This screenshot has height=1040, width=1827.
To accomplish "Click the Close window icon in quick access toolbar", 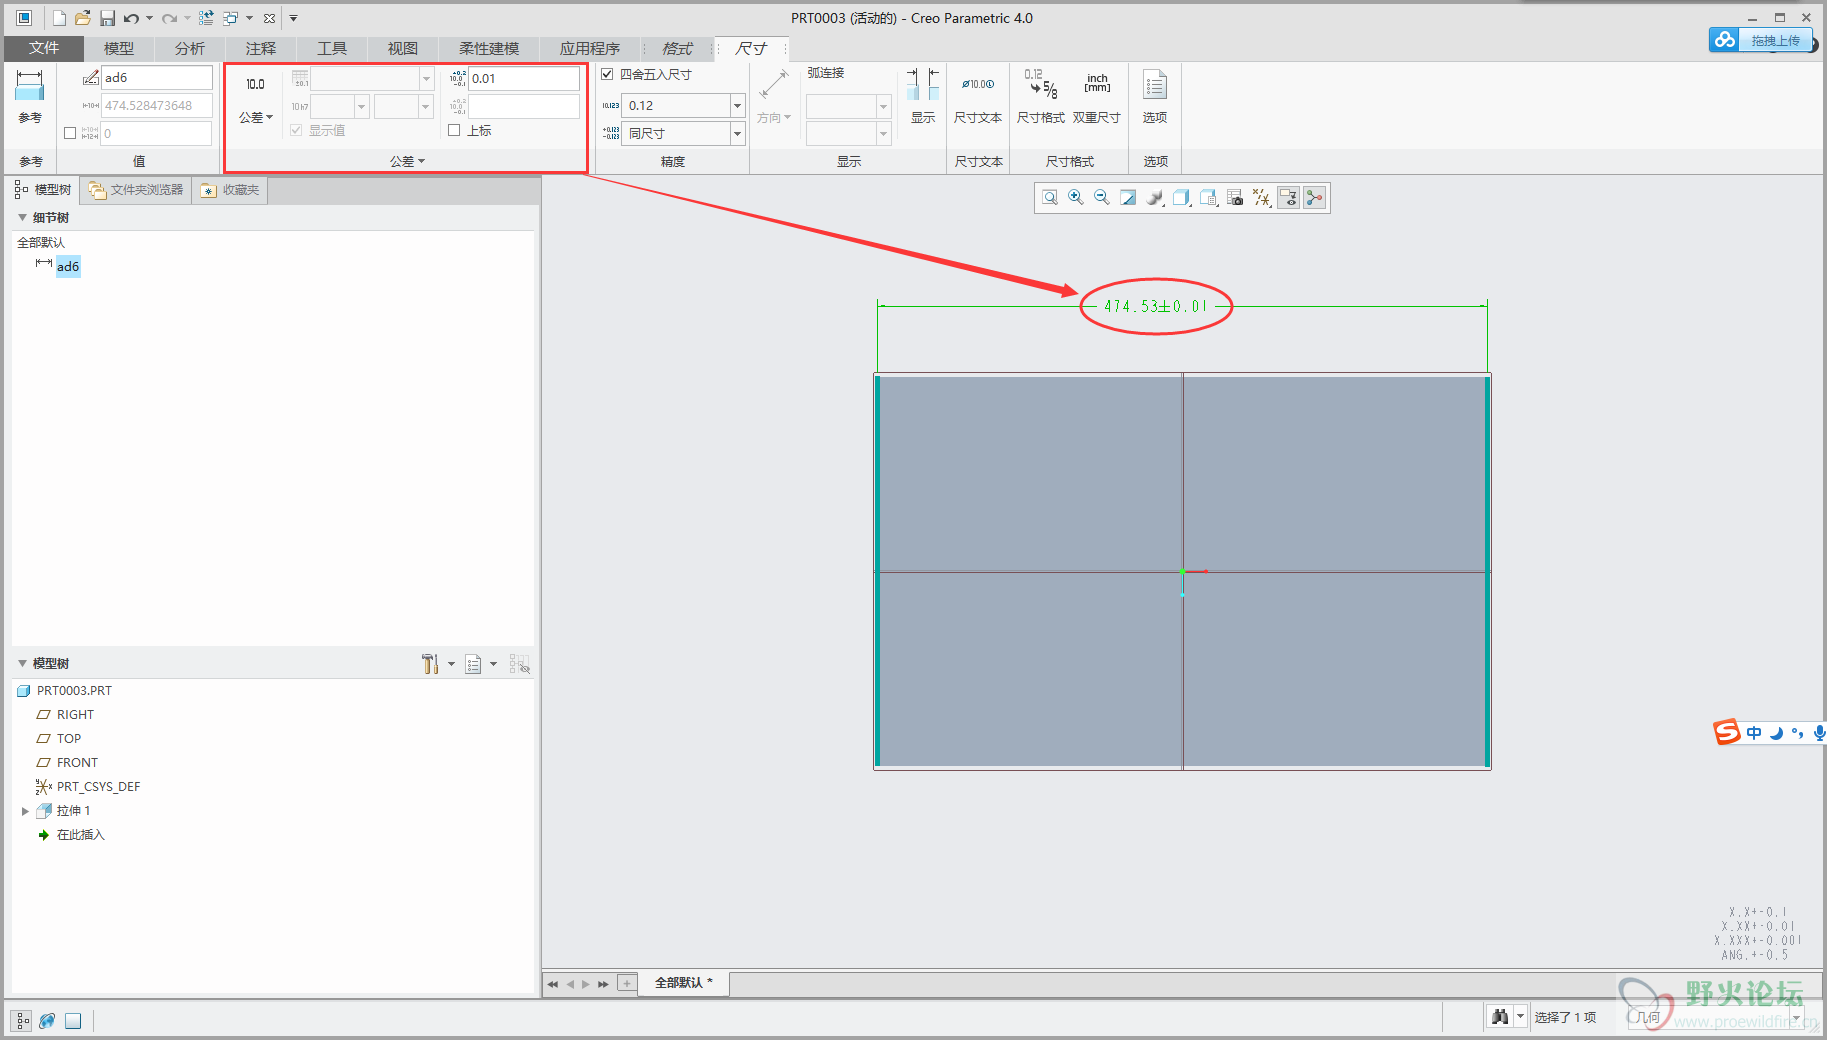I will click(x=269, y=18).
